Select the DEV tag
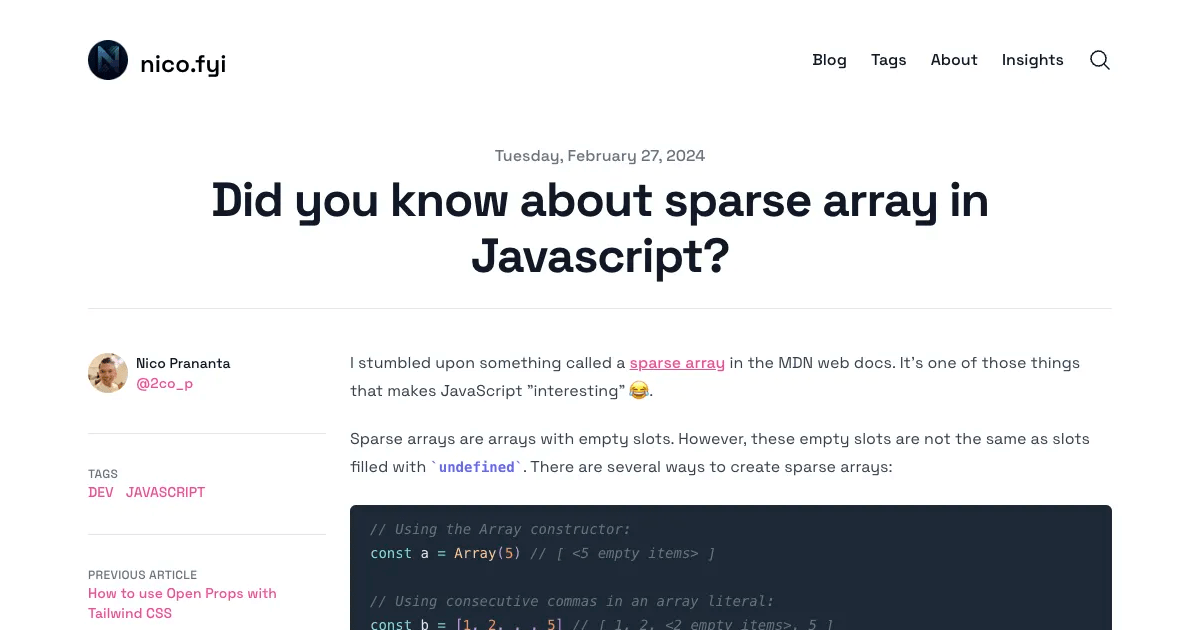The height and width of the screenshot is (630, 1200). point(101,492)
